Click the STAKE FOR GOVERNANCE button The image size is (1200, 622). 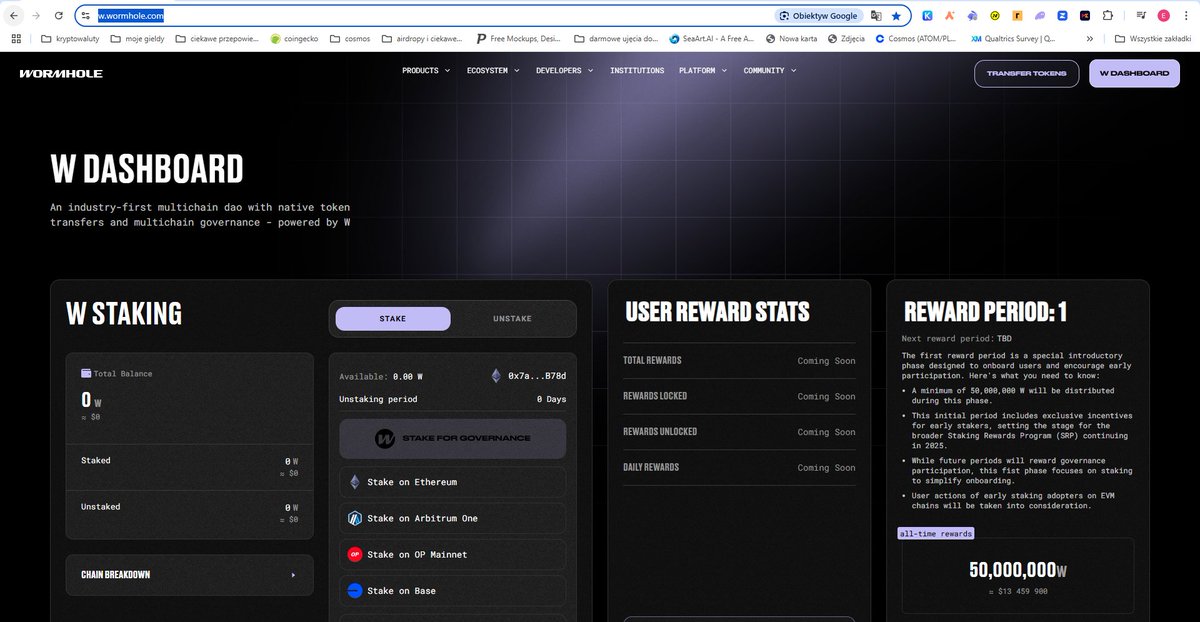point(452,438)
